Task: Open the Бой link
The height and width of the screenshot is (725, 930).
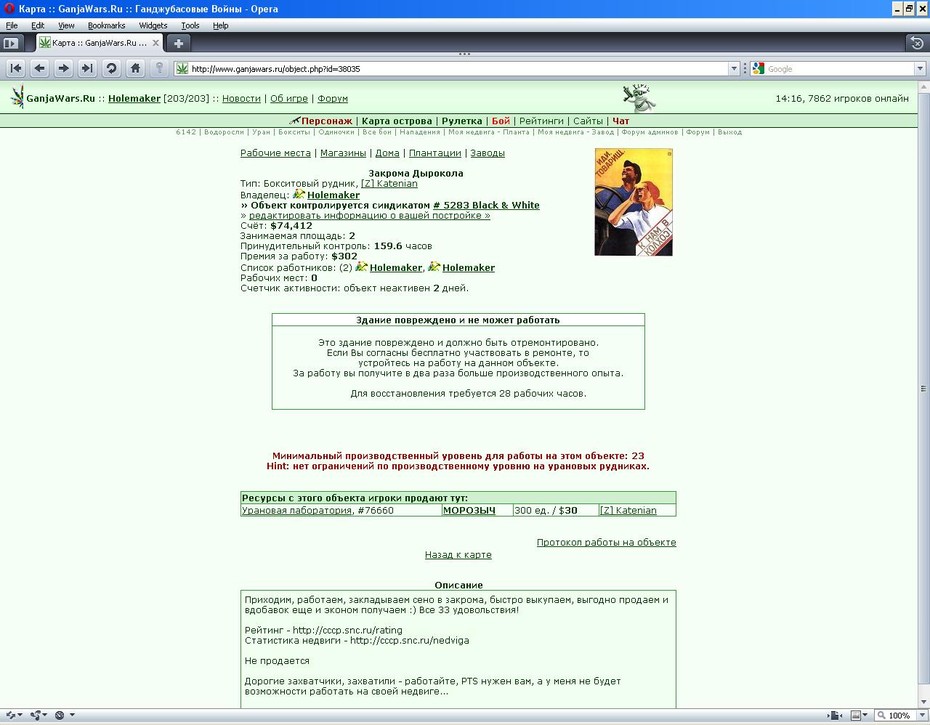Action: click(x=501, y=121)
